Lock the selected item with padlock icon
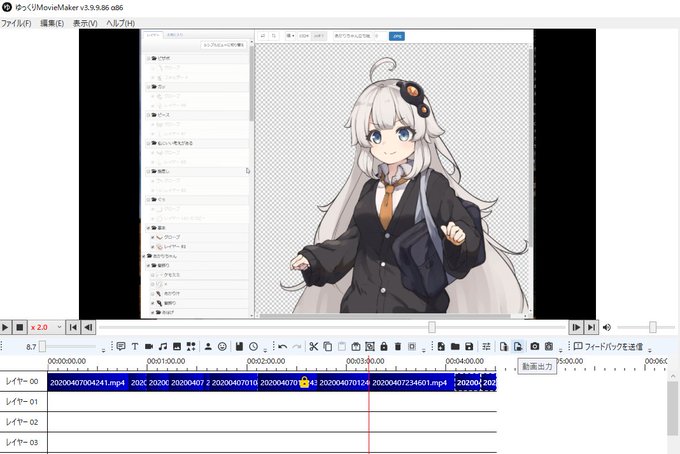The height and width of the screenshot is (454, 680). (x=384, y=346)
